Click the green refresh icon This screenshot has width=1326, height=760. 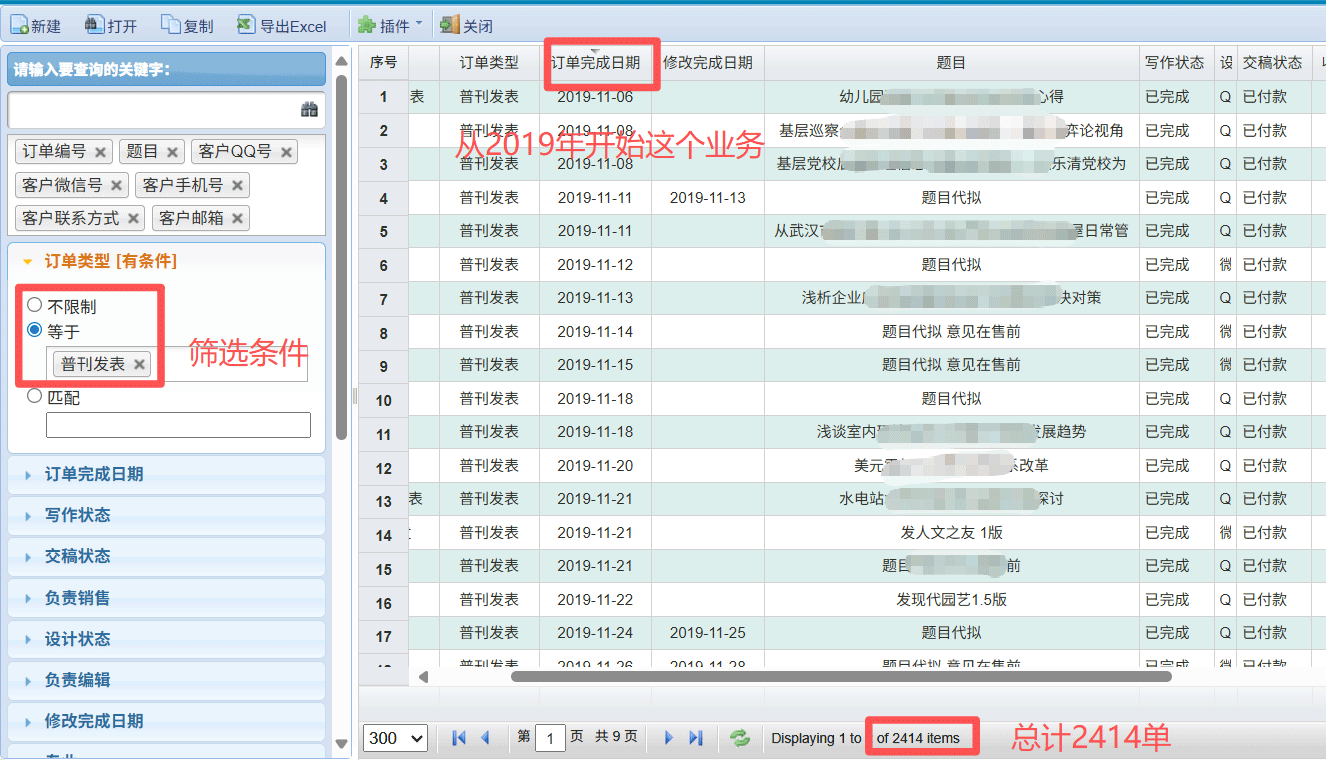pos(740,738)
